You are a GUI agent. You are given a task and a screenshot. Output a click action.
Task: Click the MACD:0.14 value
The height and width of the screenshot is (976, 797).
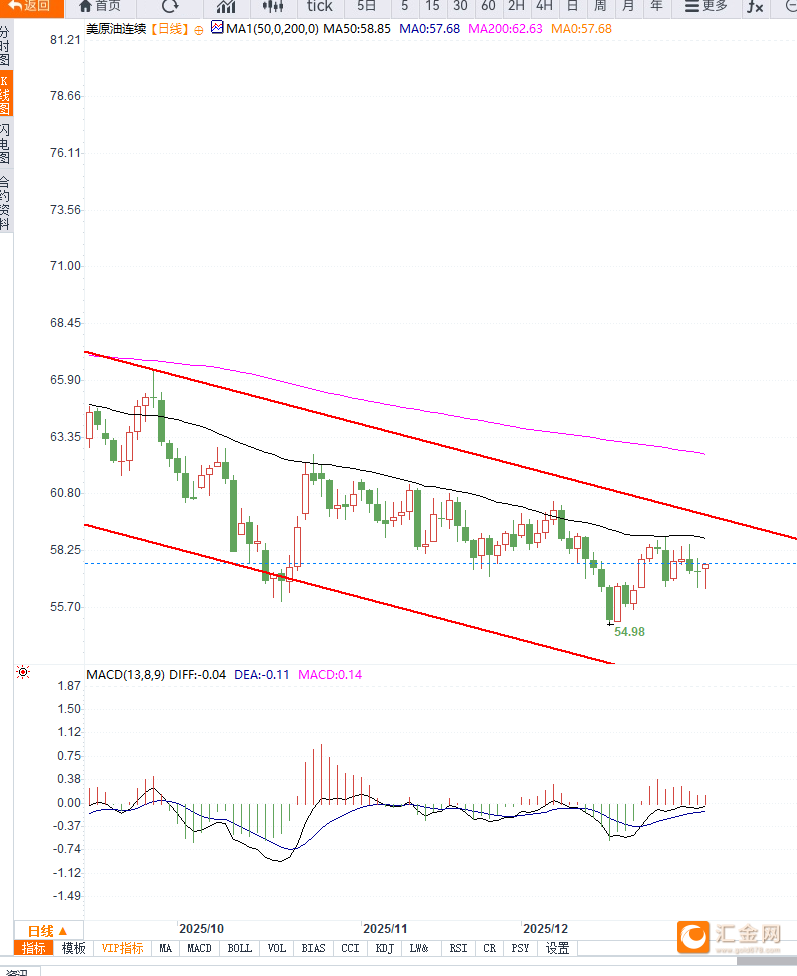(330, 675)
